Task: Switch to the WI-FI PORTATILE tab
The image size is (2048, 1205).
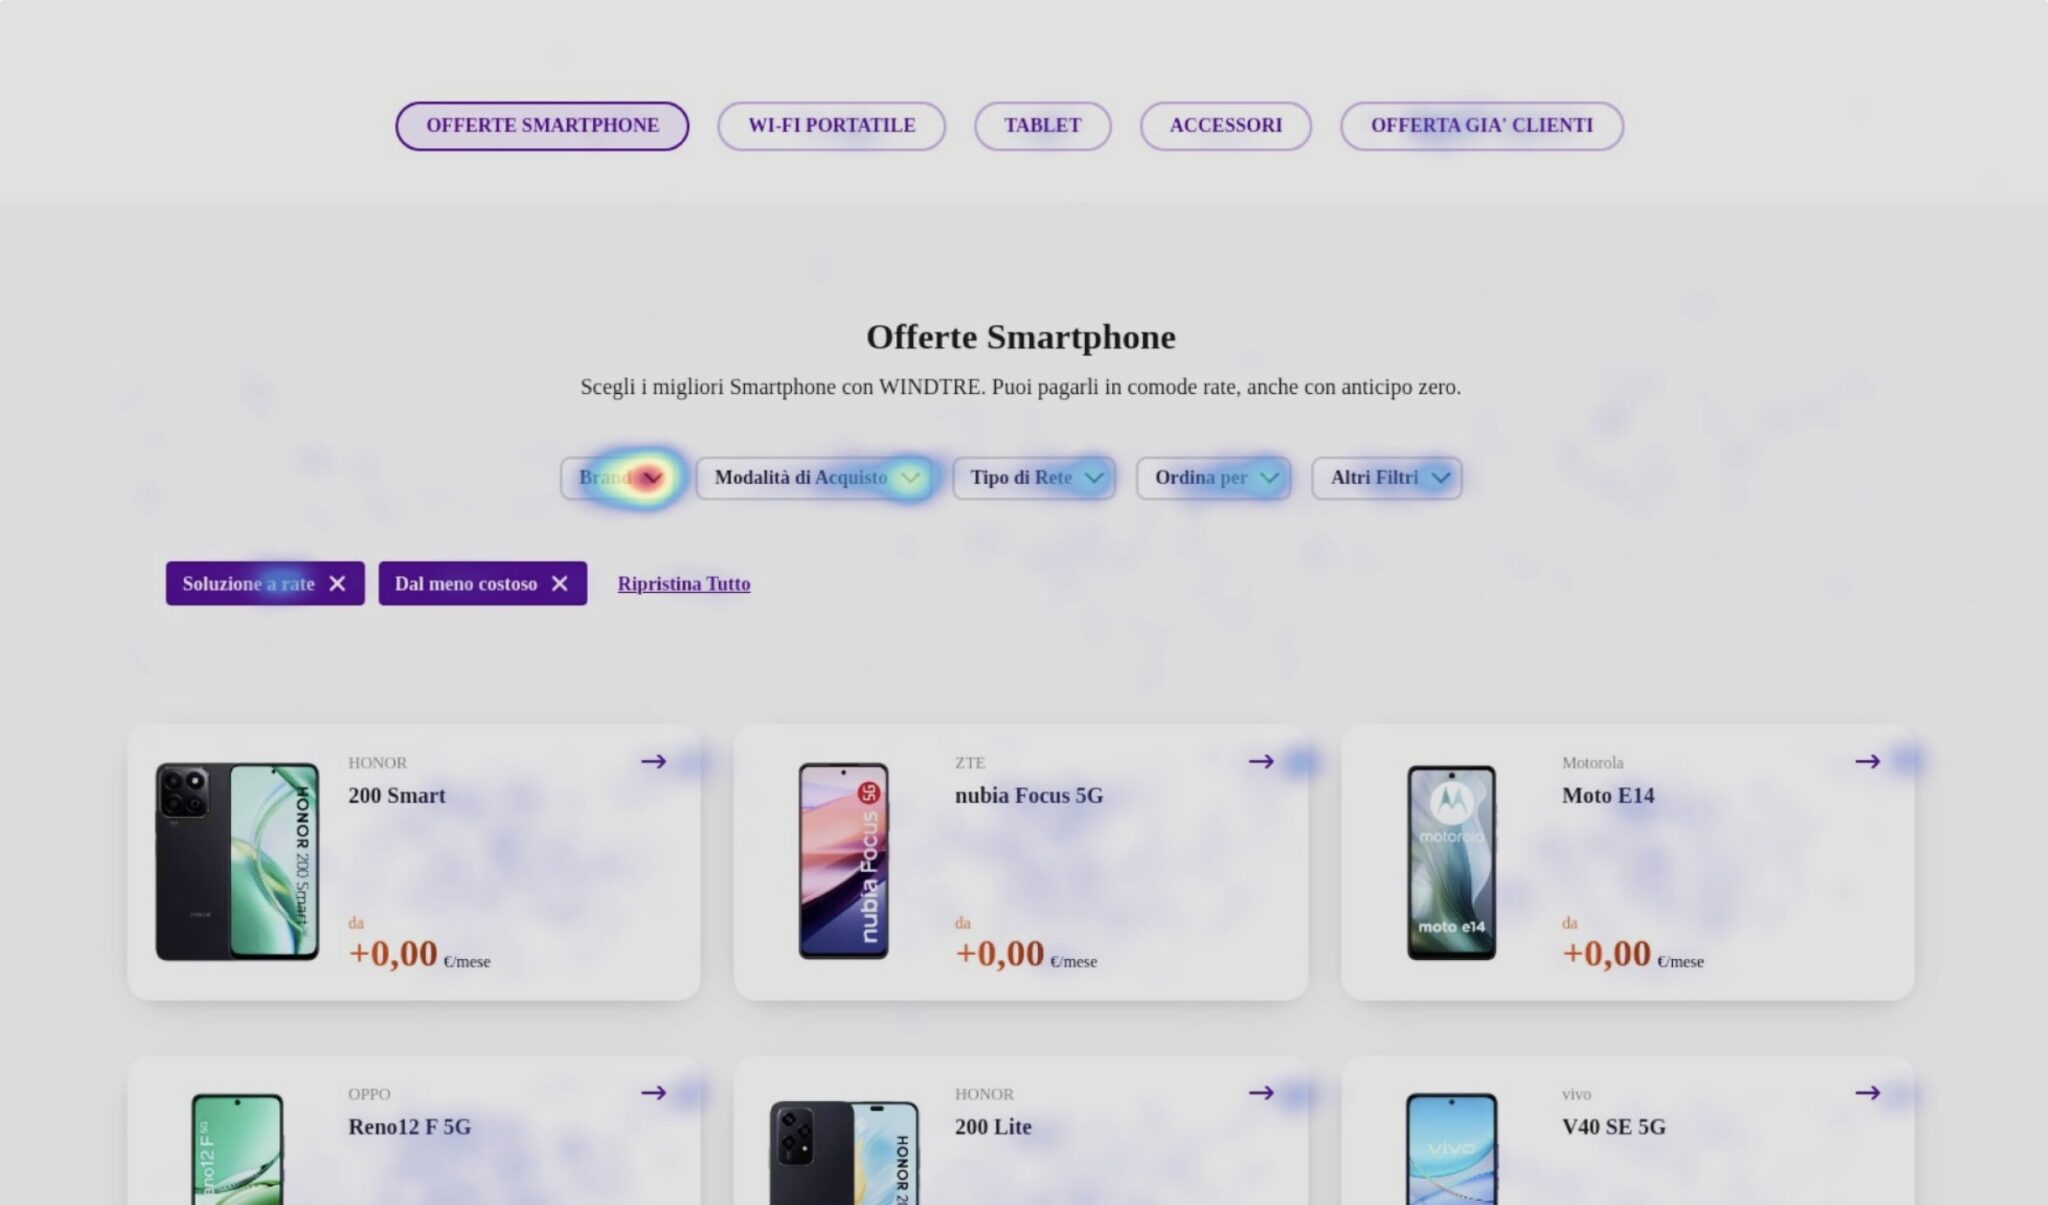Action: pos(831,126)
